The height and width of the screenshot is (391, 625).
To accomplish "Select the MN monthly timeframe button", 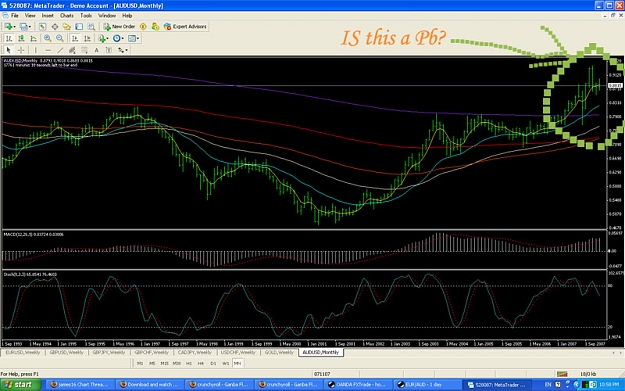I will point(238,363).
